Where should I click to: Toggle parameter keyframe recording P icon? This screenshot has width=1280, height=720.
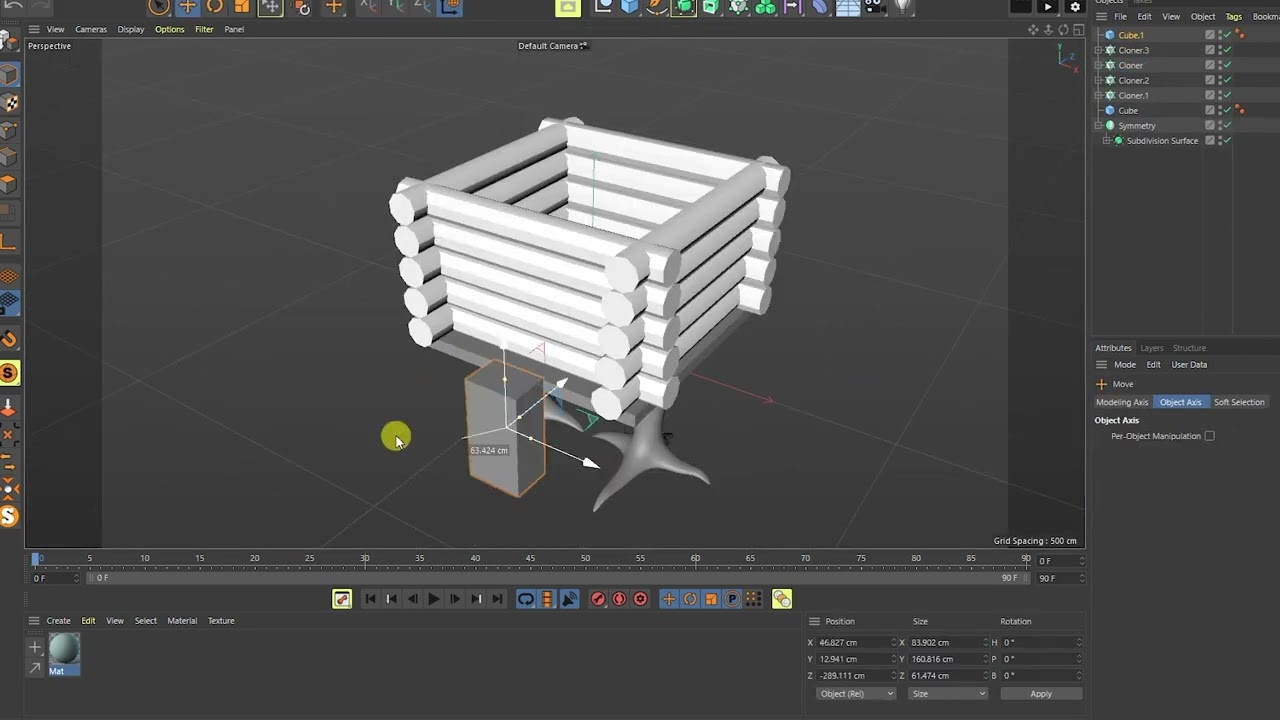tap(732, 599)
